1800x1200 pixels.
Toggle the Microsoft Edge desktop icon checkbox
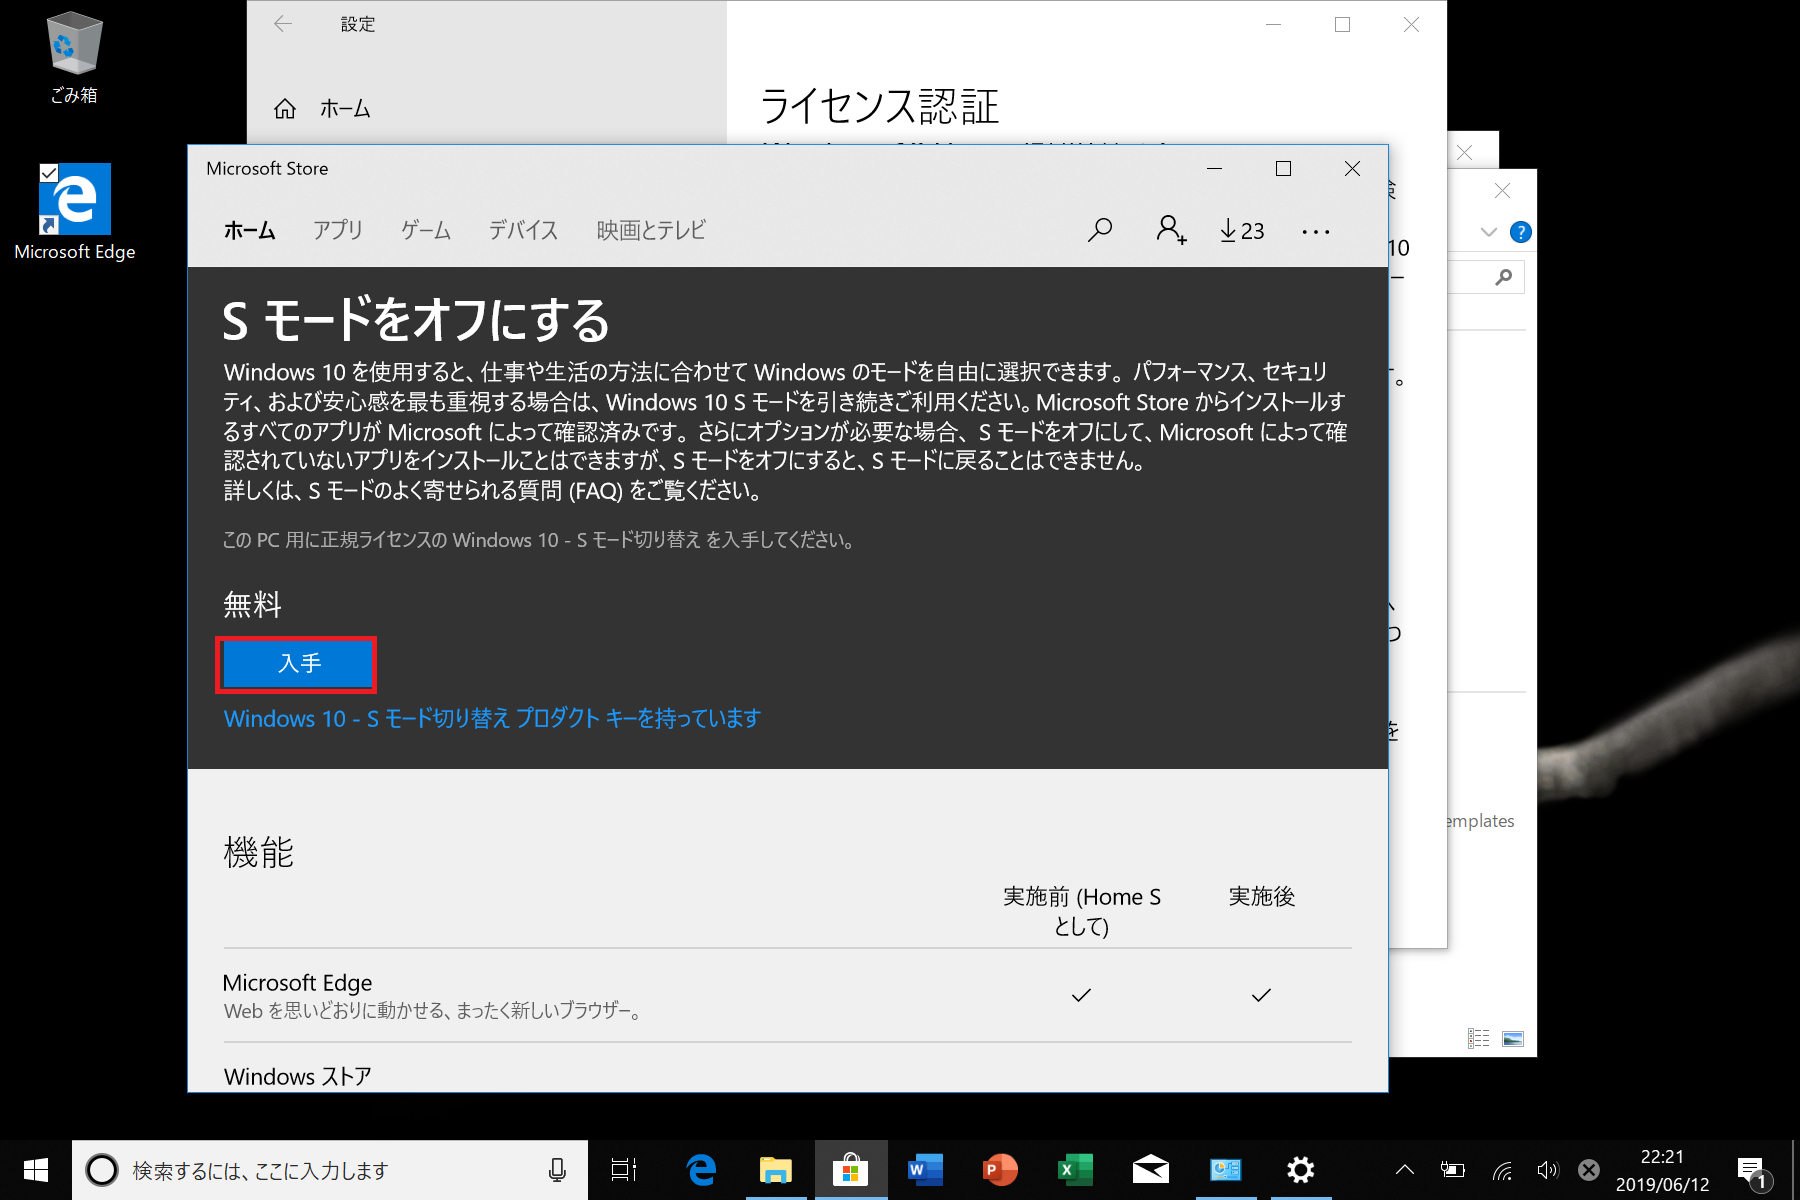[x=49, y=173]
